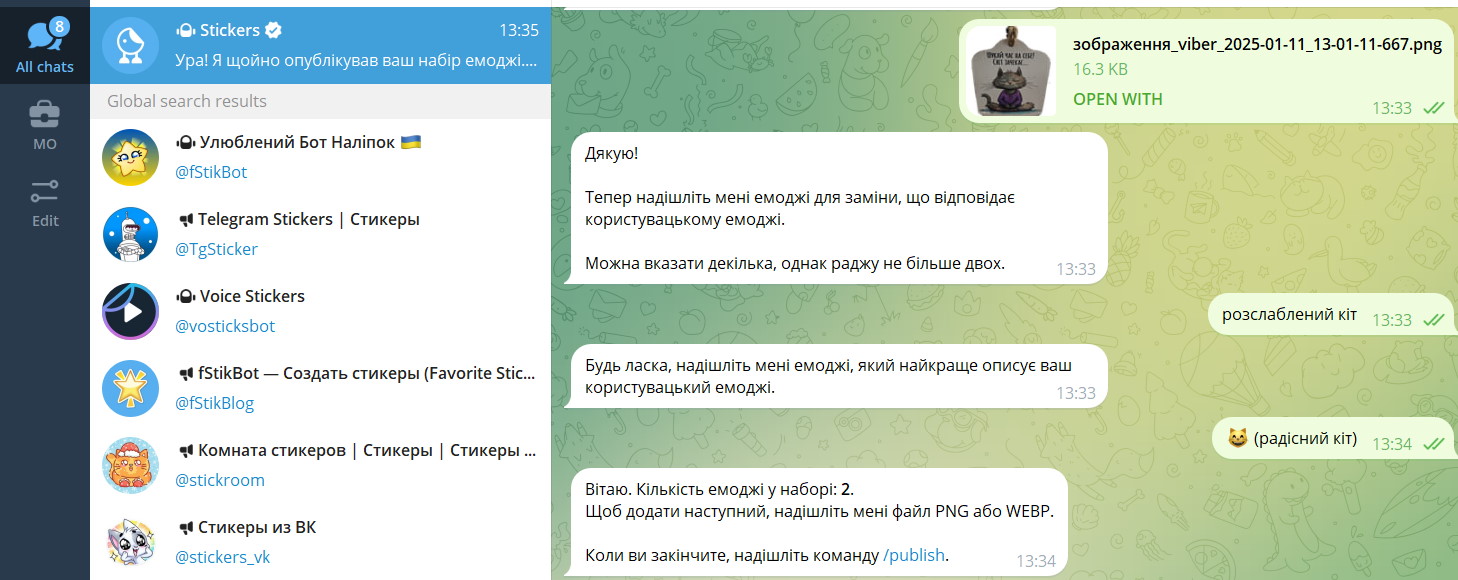Open the Stickers conversation at the top

pos(320,45)
